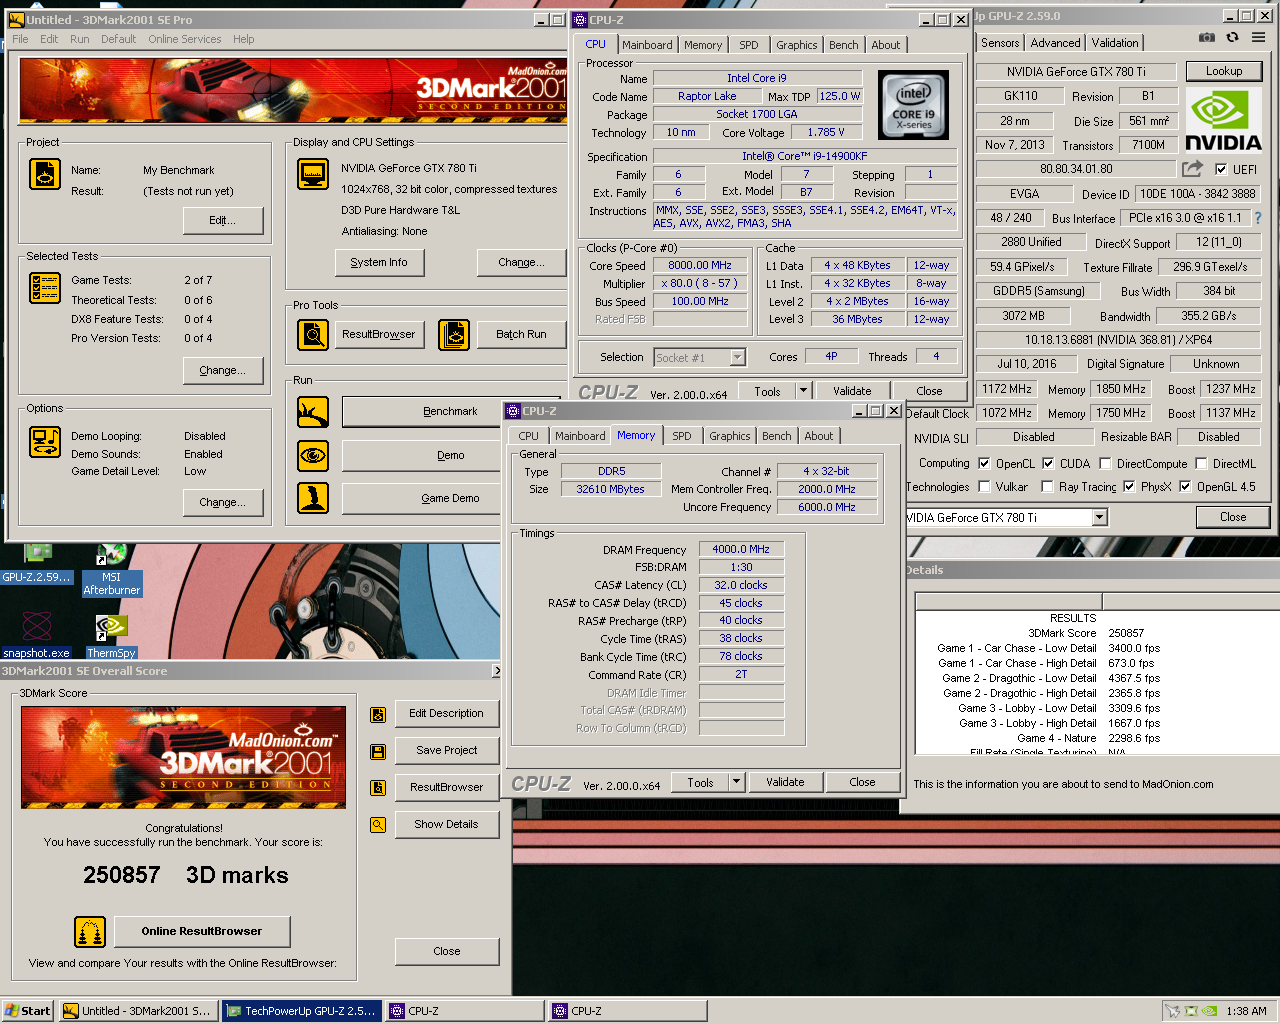
Task: Open the Advanced tab in GPU-Z
Action: coord(1055,43)
